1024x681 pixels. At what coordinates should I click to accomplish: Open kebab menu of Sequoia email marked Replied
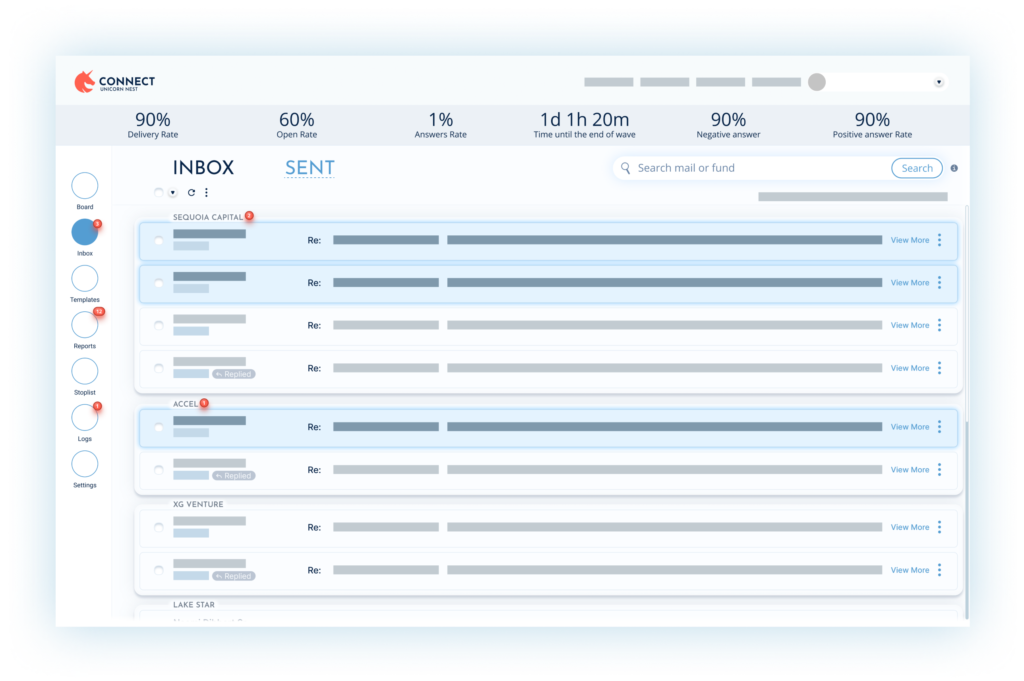940,368
